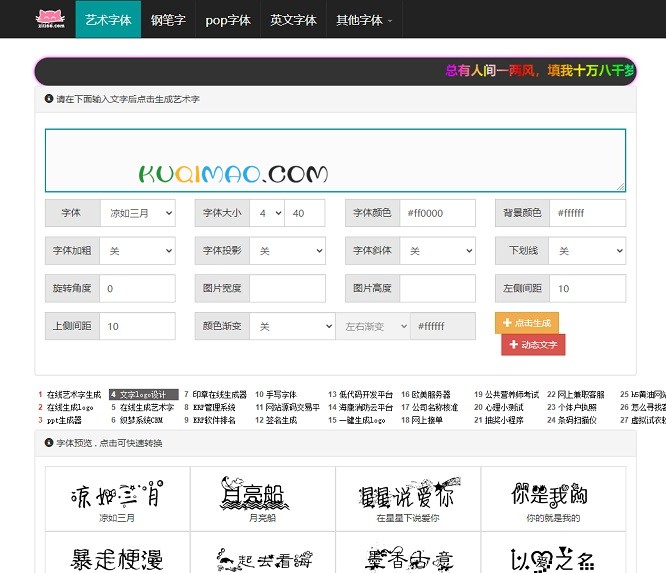Screen dimensions: 666x573
Task: Click the orange 点击生成 button
Action: click(527, 323)
